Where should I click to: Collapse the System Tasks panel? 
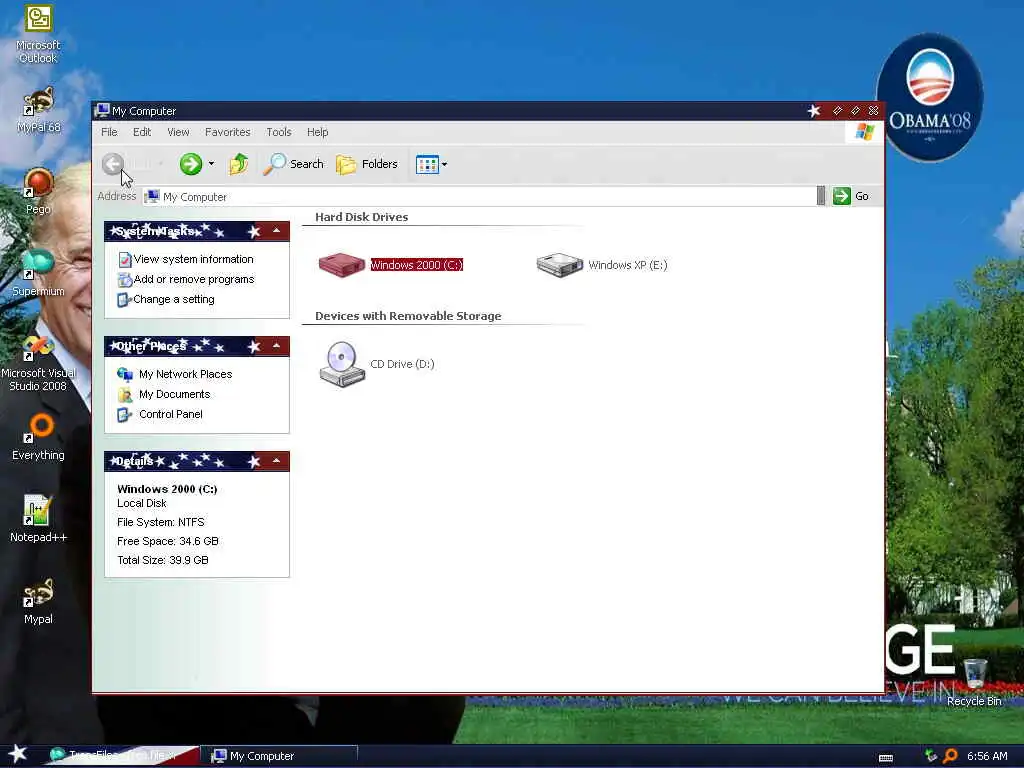pos(276,231)
